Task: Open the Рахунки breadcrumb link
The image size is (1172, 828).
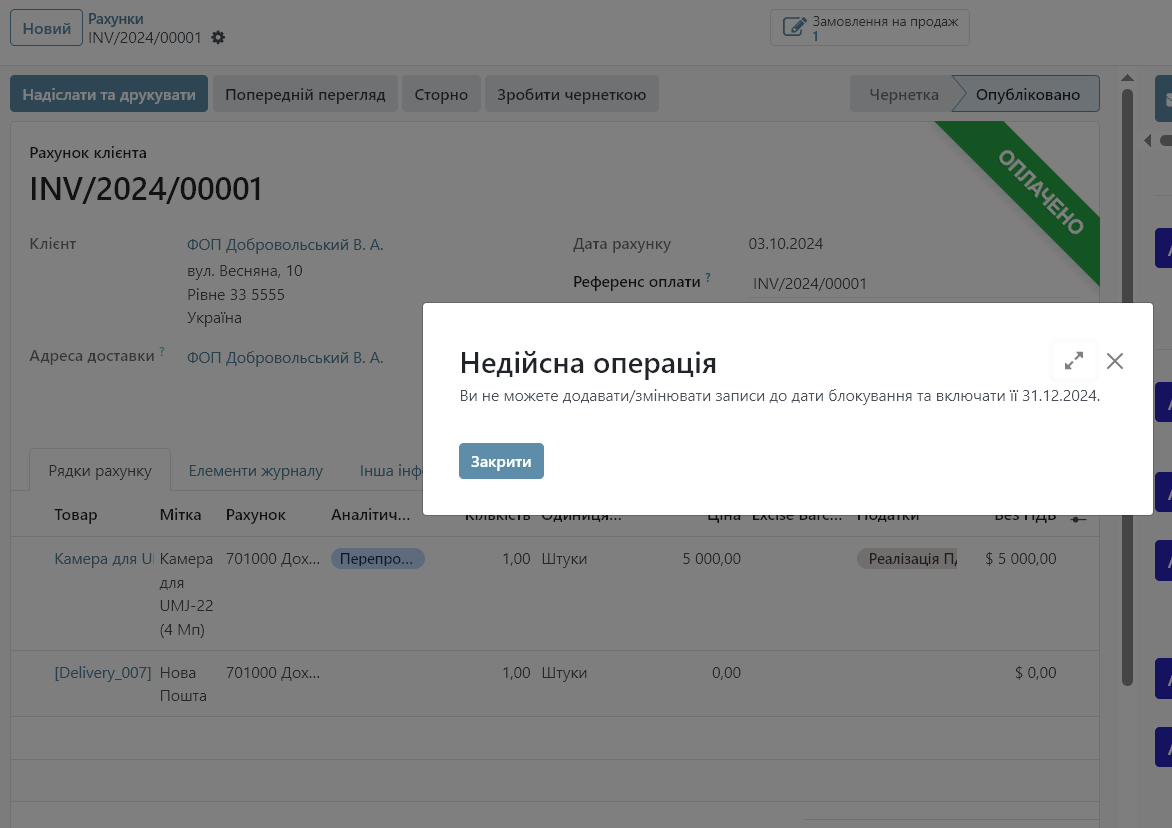Action: point(116,19)
